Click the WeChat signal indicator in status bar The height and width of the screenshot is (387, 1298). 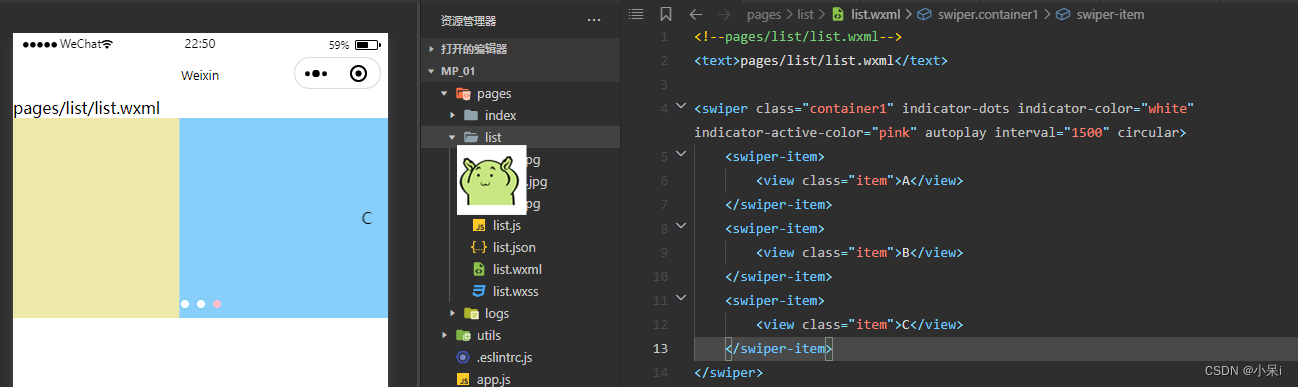point(68,45)
